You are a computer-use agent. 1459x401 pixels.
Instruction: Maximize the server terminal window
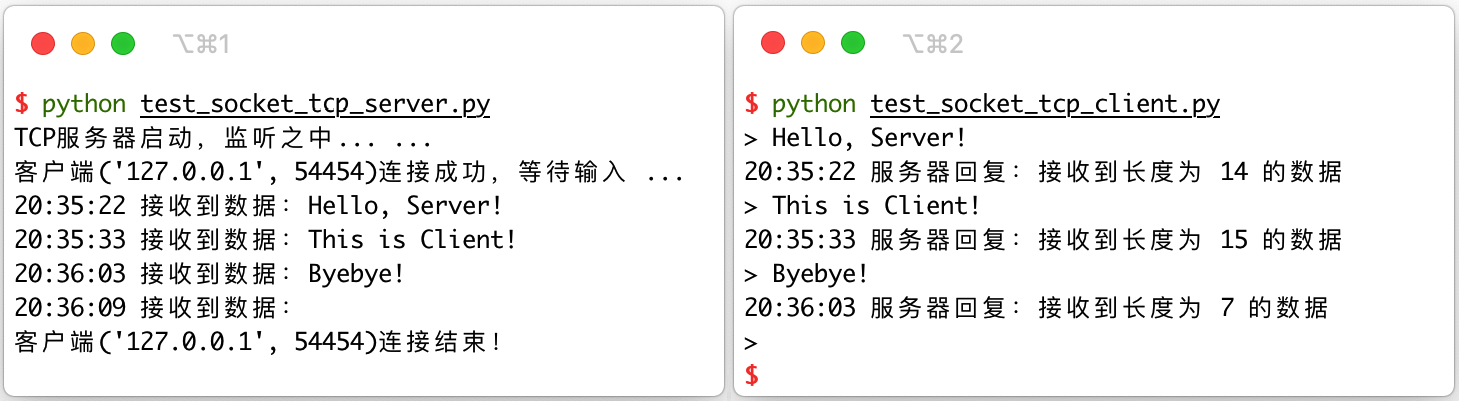123,44
